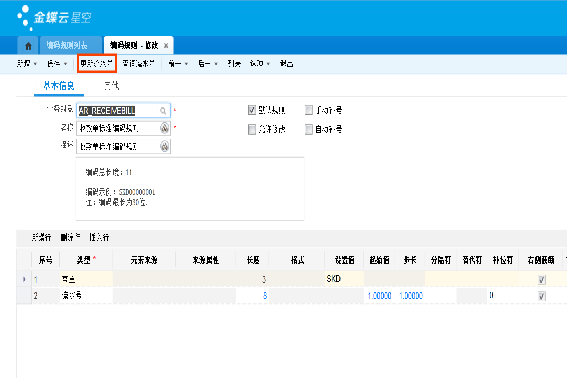Image resolution: width=567 pixels, height=378 pixels.
Task: Close the coding rule modify tab
Action: point(166,46)
